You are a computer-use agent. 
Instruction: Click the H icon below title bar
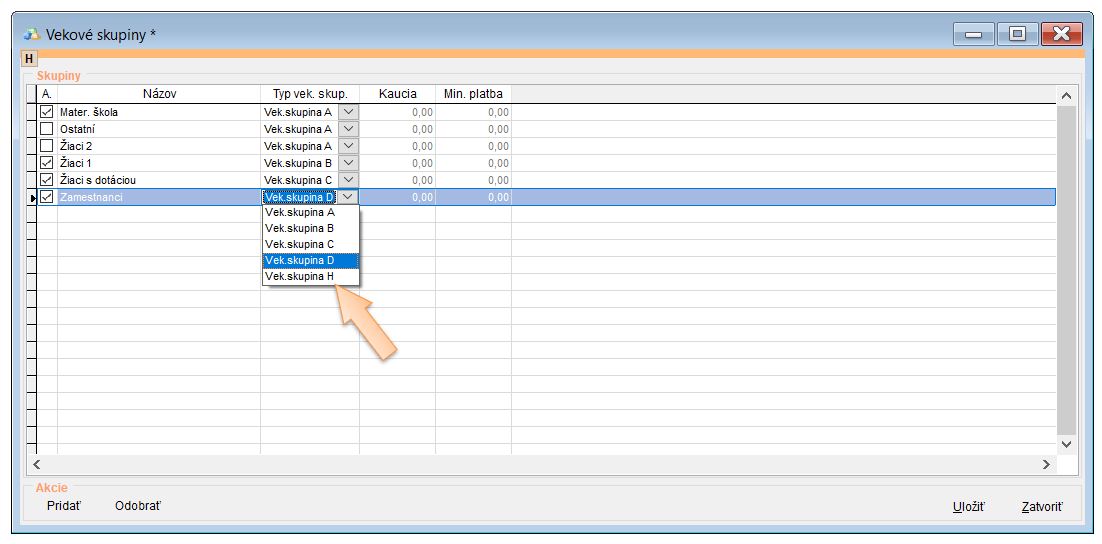(29, 59)
